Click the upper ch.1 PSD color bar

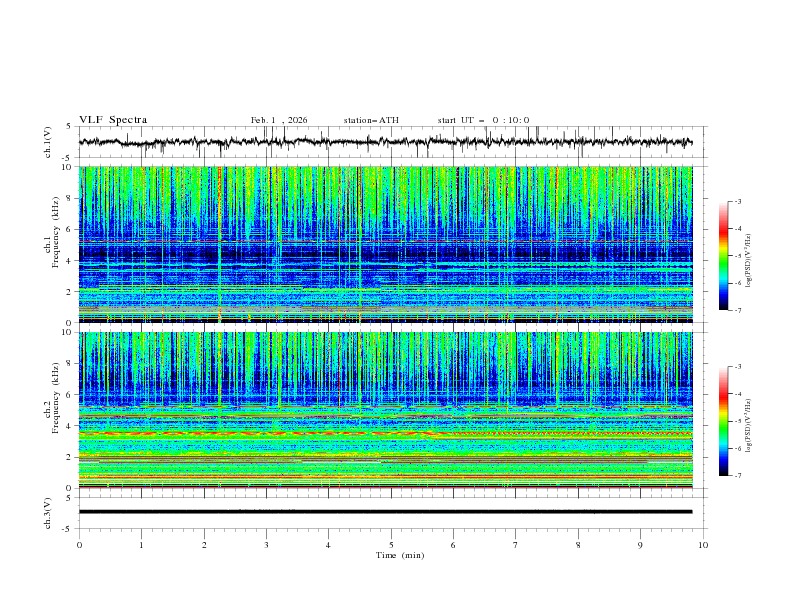pyautogui.click(x=724, y=255)
